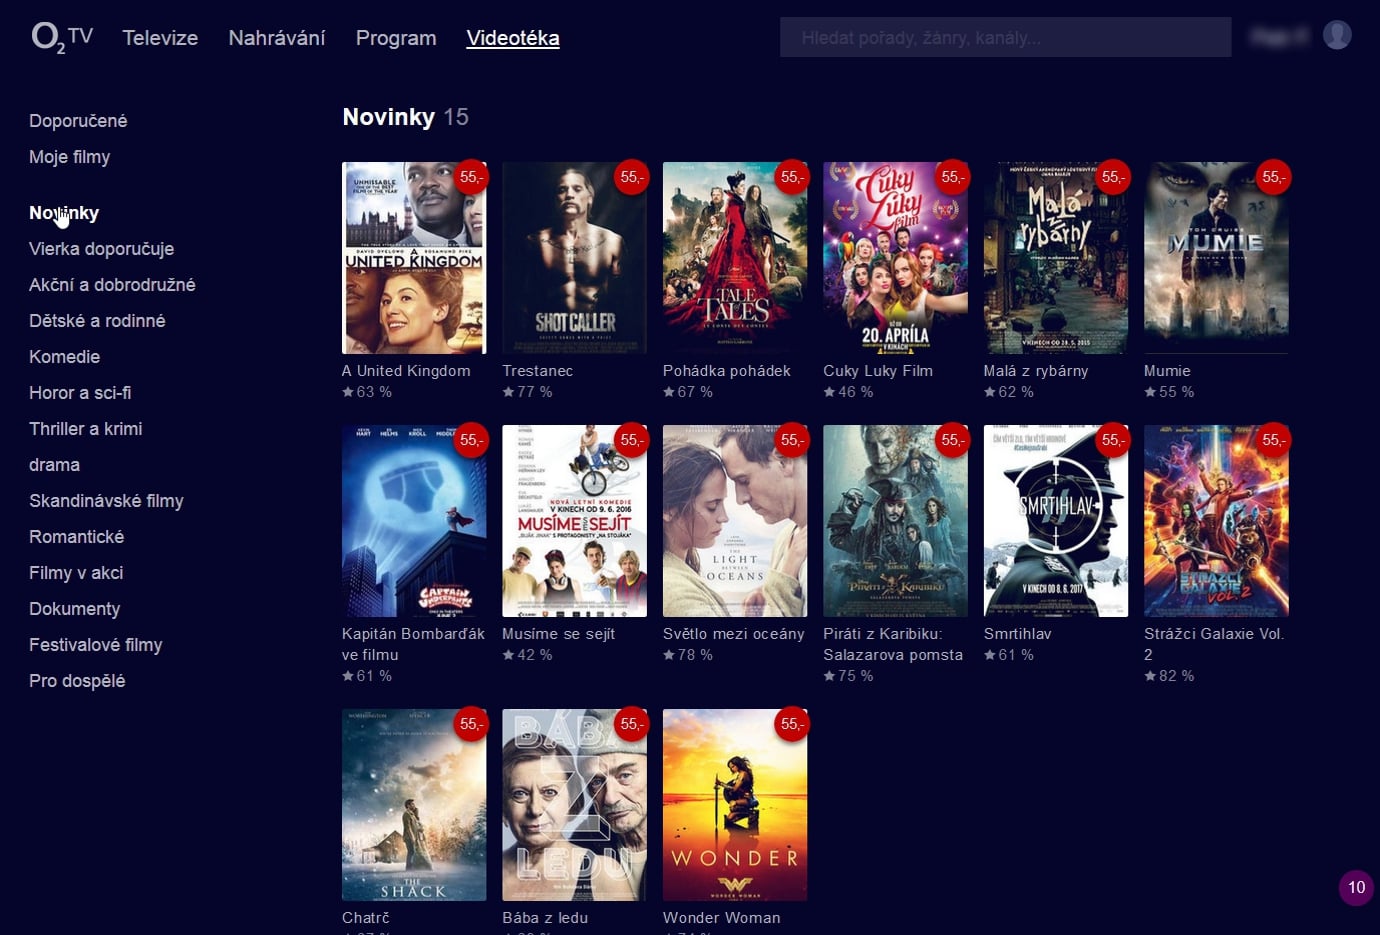
Task: Select Novinky category in the sidebar
Action: tap(64, 213)
